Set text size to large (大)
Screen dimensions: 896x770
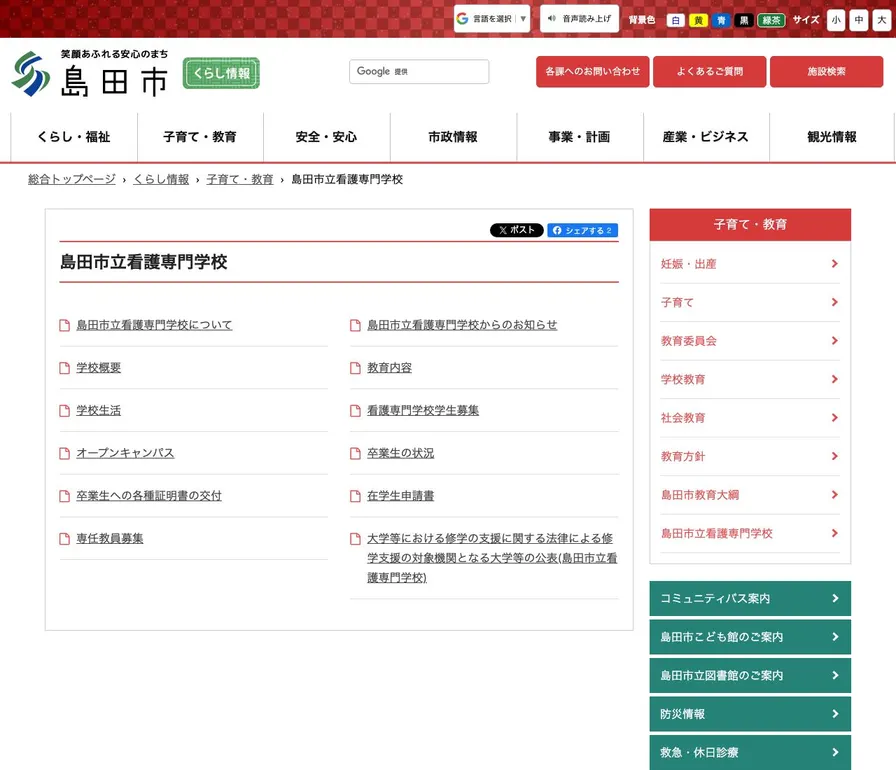[x=882, y=20]
